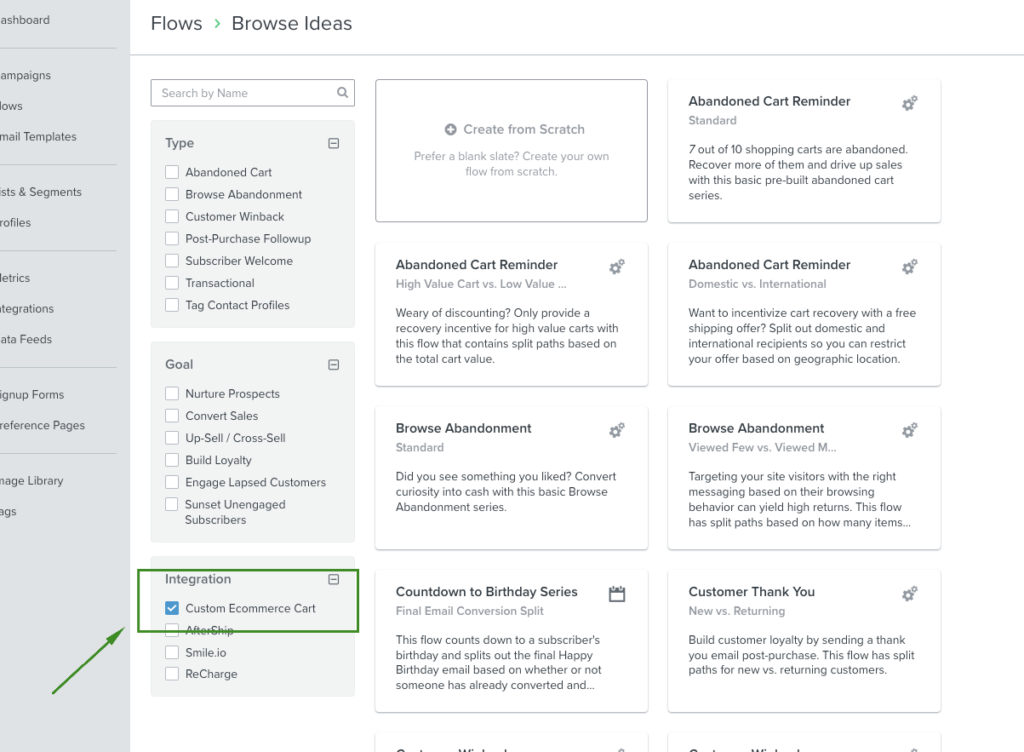Viewport: 1024px width, 752px height.
Task: Navigate to Integrations in sidebar
Action: click(27, 309)
